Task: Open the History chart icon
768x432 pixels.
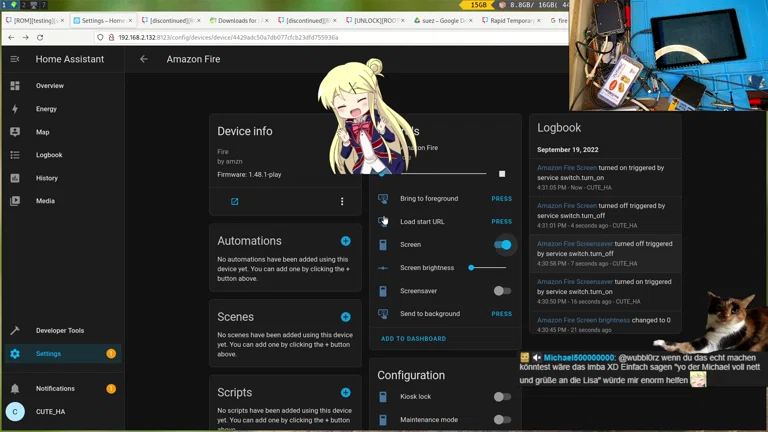Action: [15, 178]
